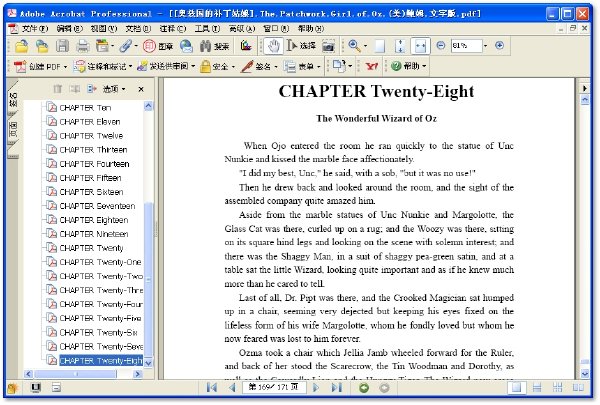Click document vertical scrollbar up arrow
The width and height of the screenshot is (600, 405).
(x=585, y=100)
